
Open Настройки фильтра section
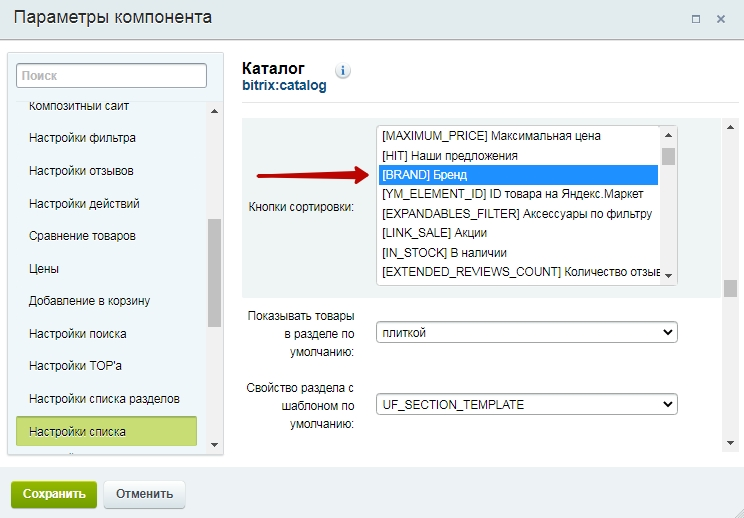pos(82,138)
